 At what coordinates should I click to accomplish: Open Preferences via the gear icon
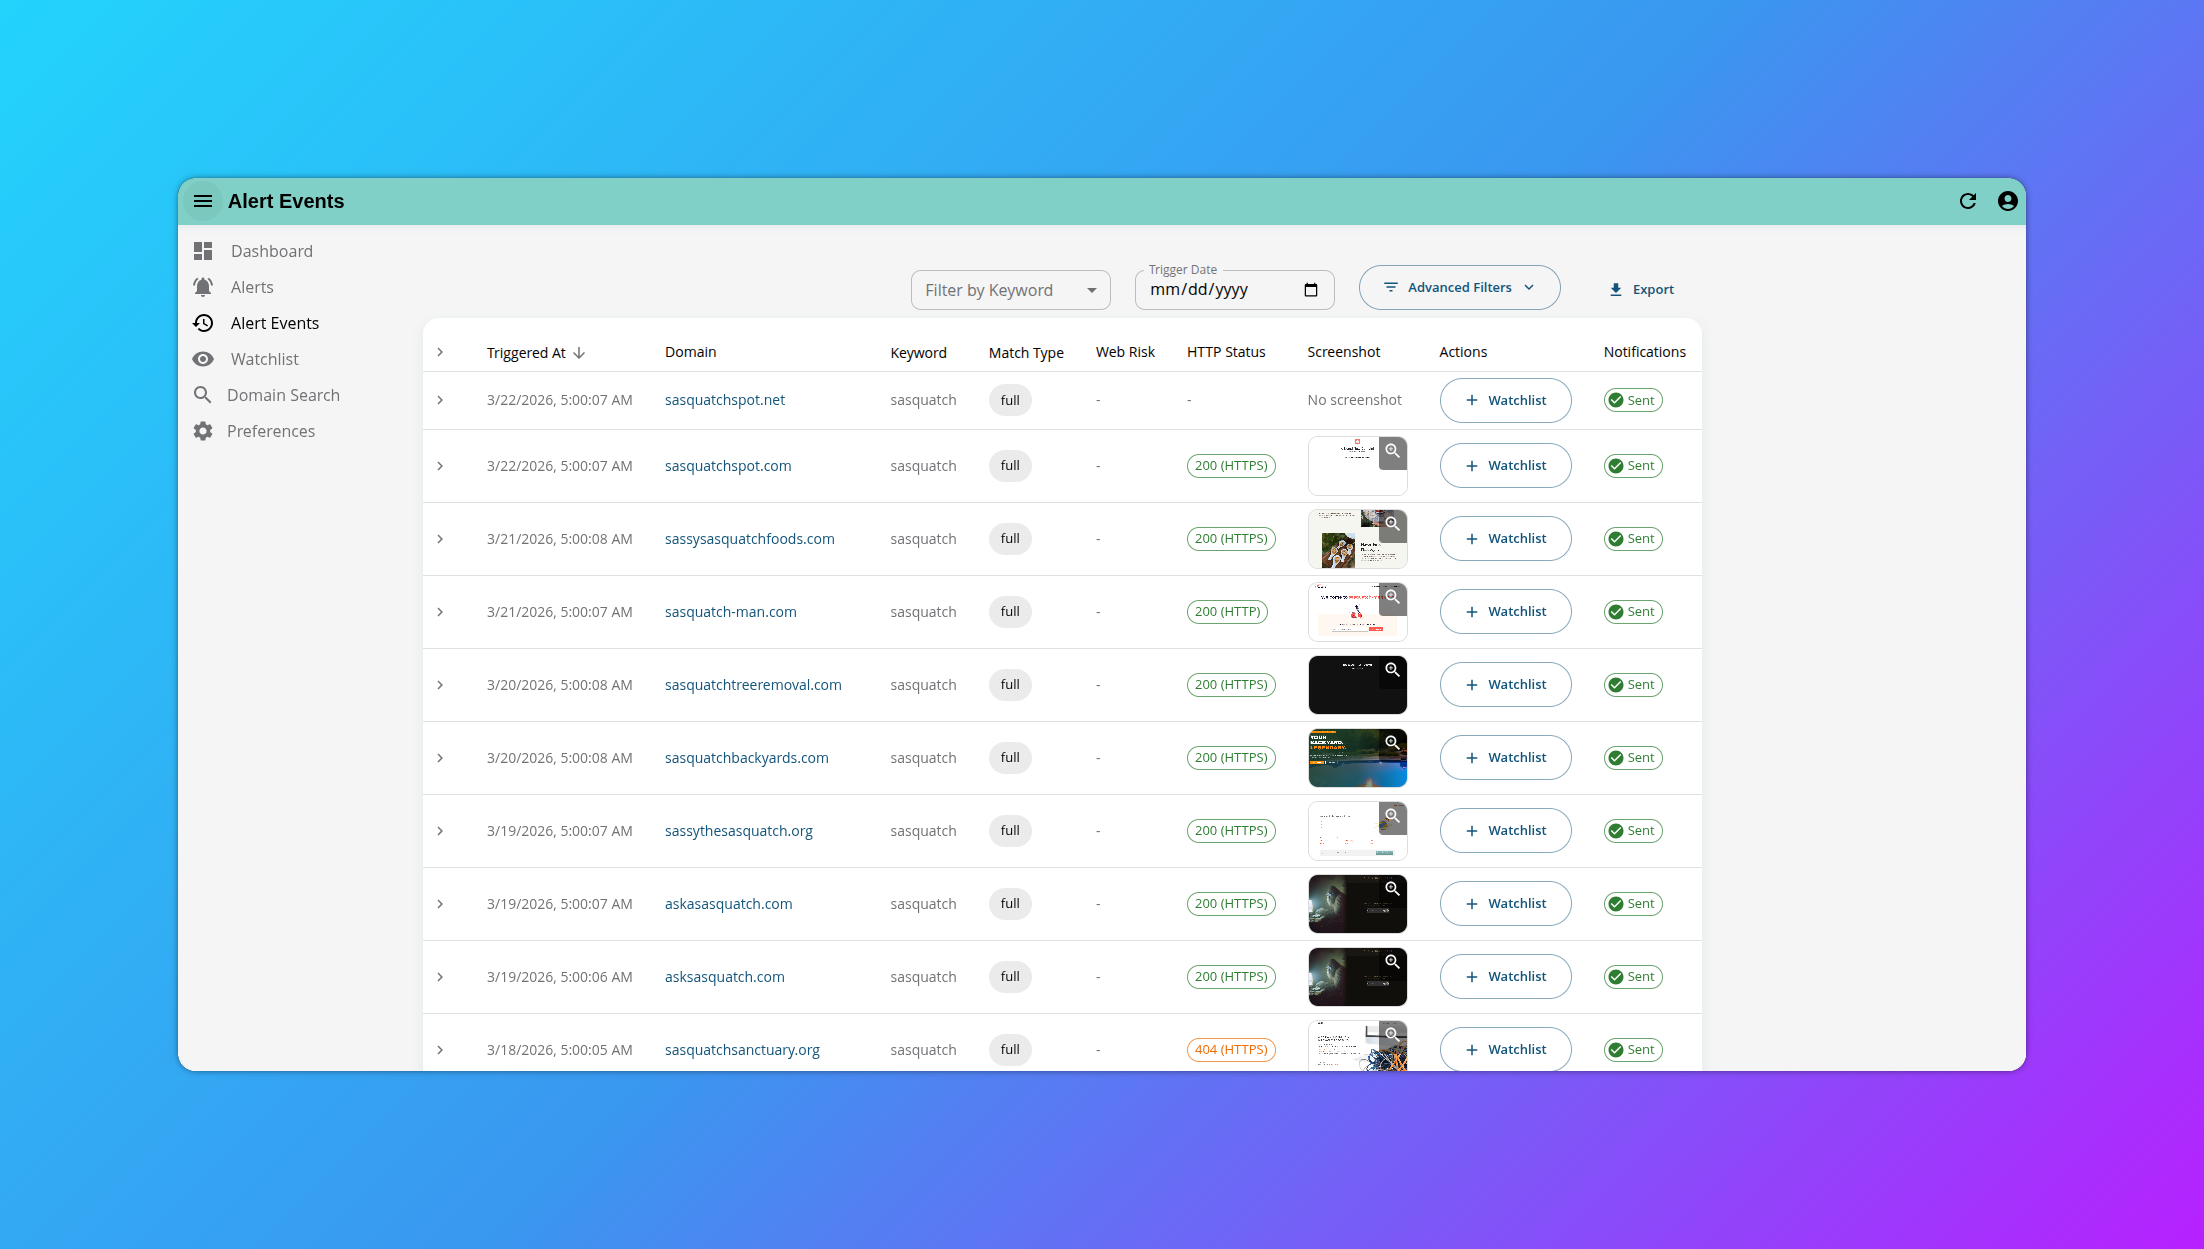203,431
